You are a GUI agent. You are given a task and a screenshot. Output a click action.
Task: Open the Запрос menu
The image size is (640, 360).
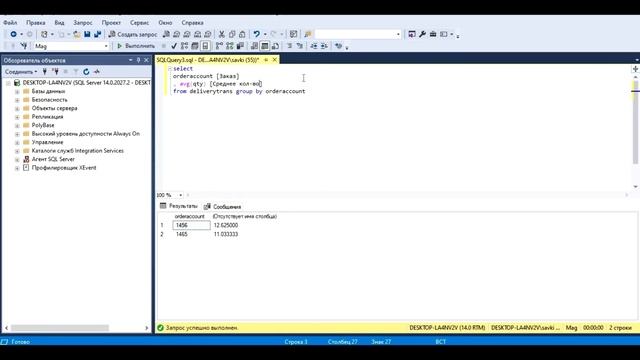coord(83,23)
